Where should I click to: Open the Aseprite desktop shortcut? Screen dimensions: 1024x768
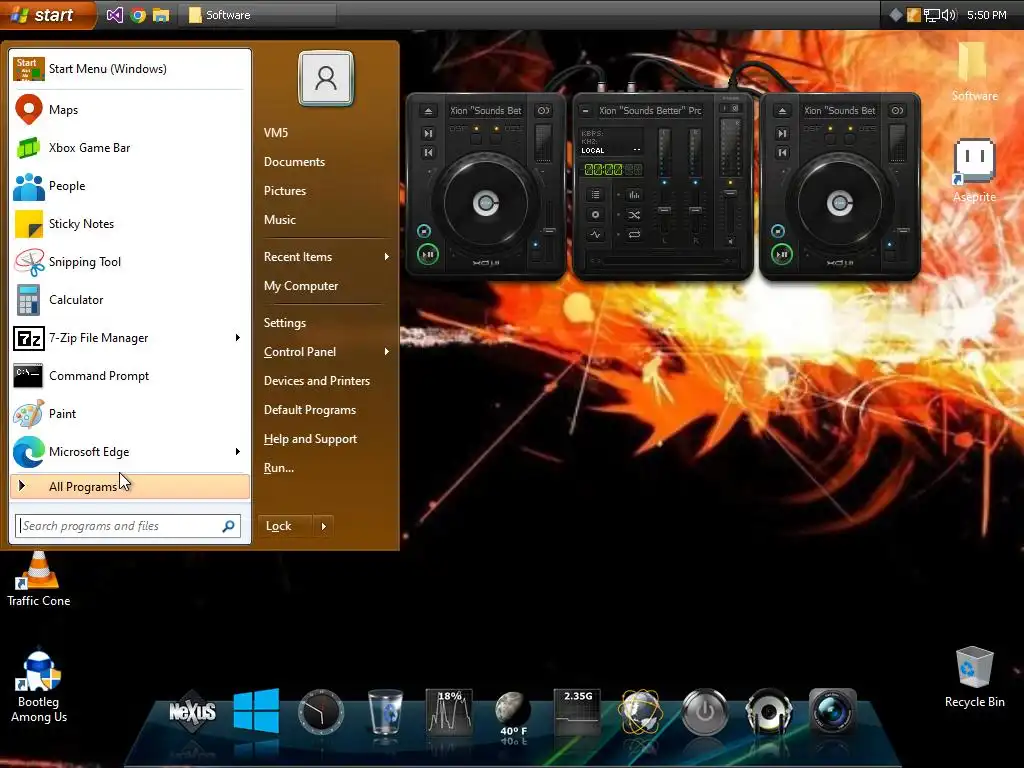click(974, 170)
